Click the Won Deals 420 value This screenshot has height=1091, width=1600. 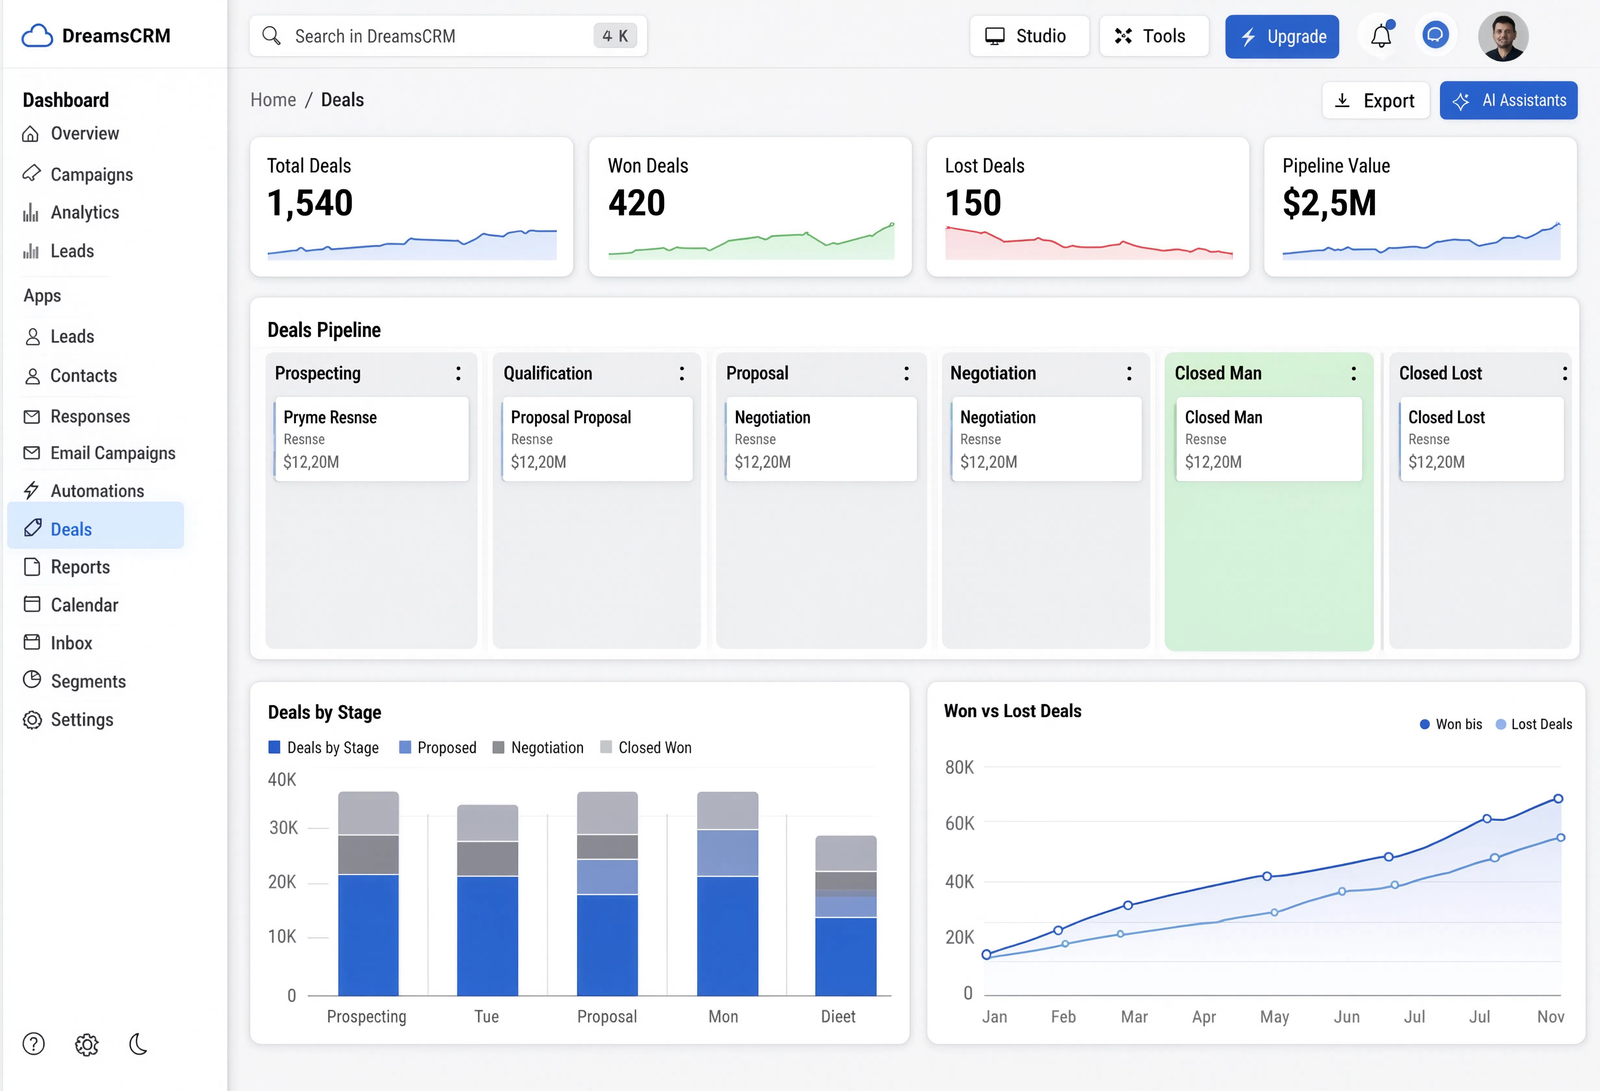click(637, 203)
